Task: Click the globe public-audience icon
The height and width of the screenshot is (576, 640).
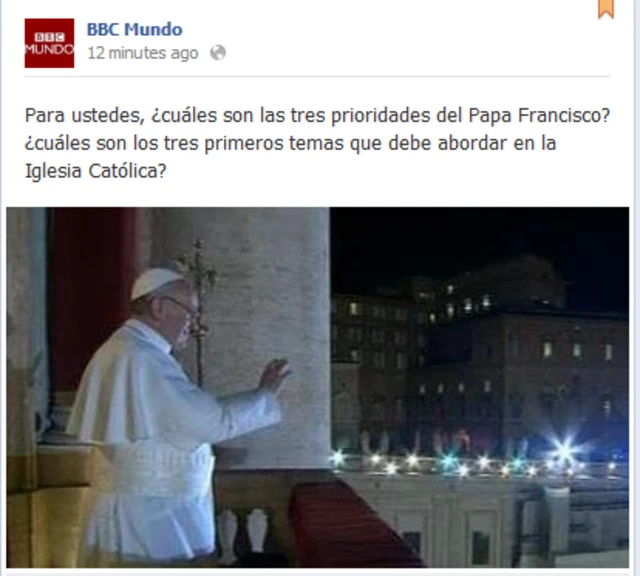Action: [x=218, y=53]
